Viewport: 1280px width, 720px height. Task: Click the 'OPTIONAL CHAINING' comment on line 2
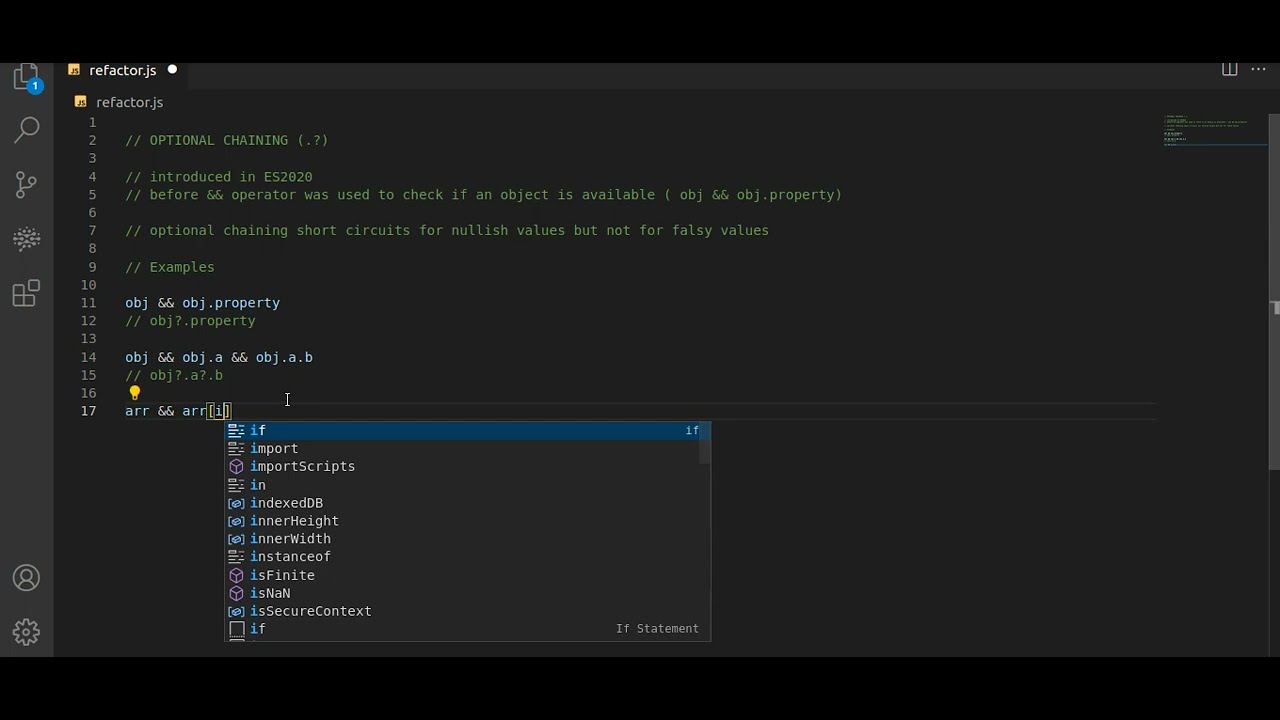point(227,140)
